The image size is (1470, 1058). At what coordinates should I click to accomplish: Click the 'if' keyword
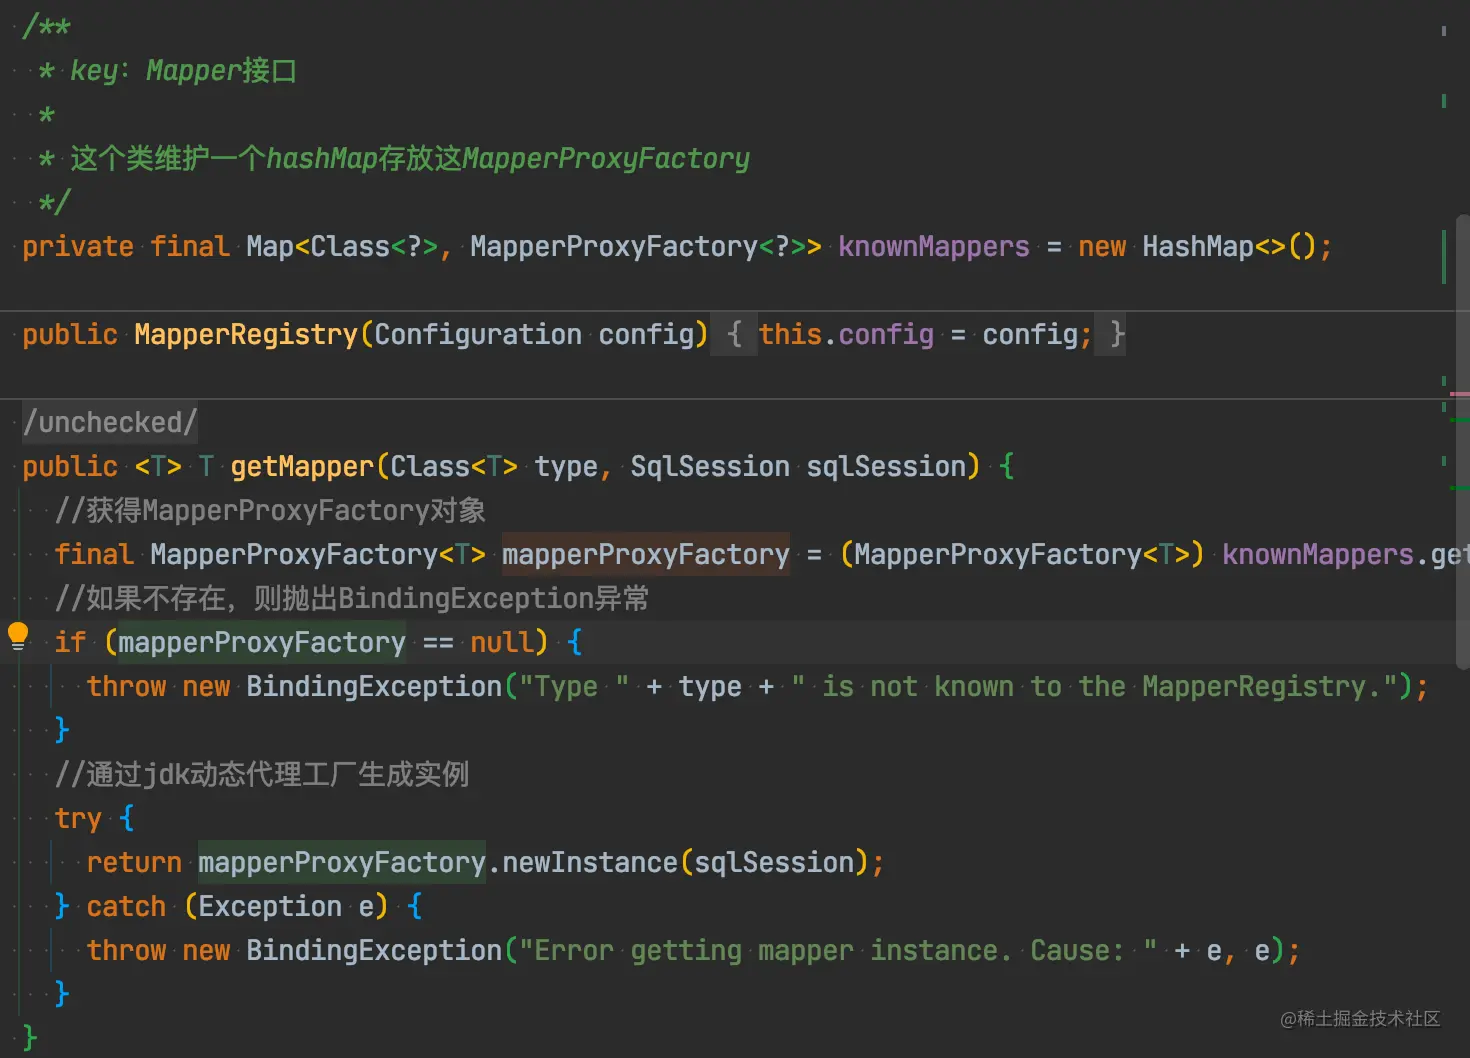pyautogui.click(x=70, y=642)
